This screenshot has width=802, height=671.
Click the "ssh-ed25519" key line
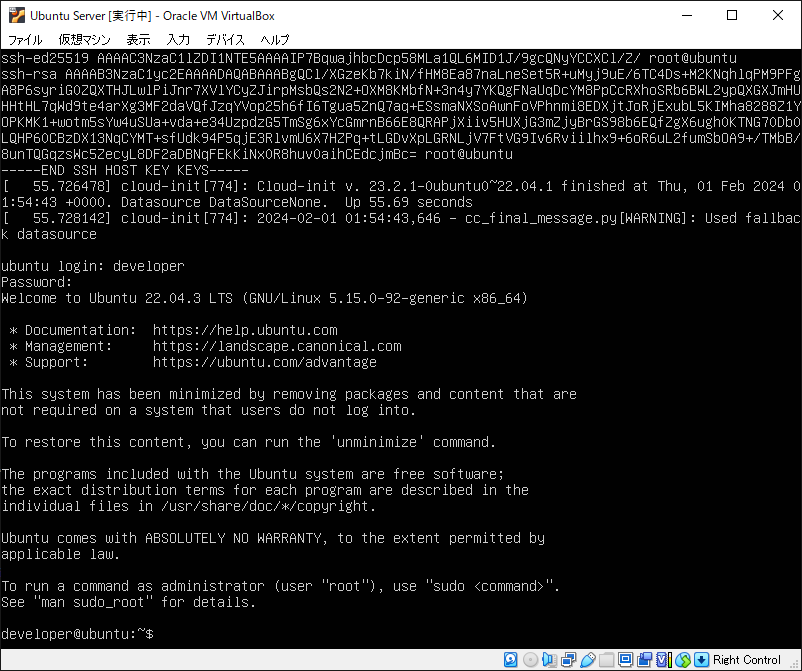pyautogui.click(x=369, y=58)
